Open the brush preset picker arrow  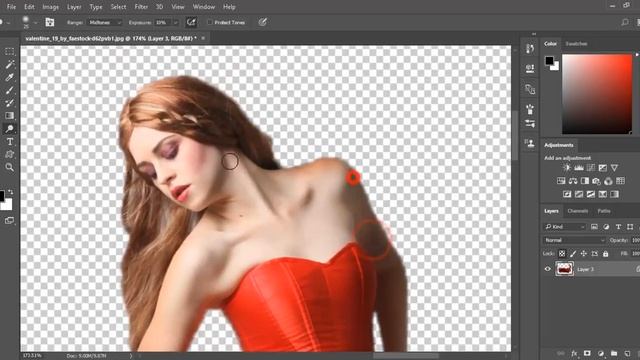(36, 22)
